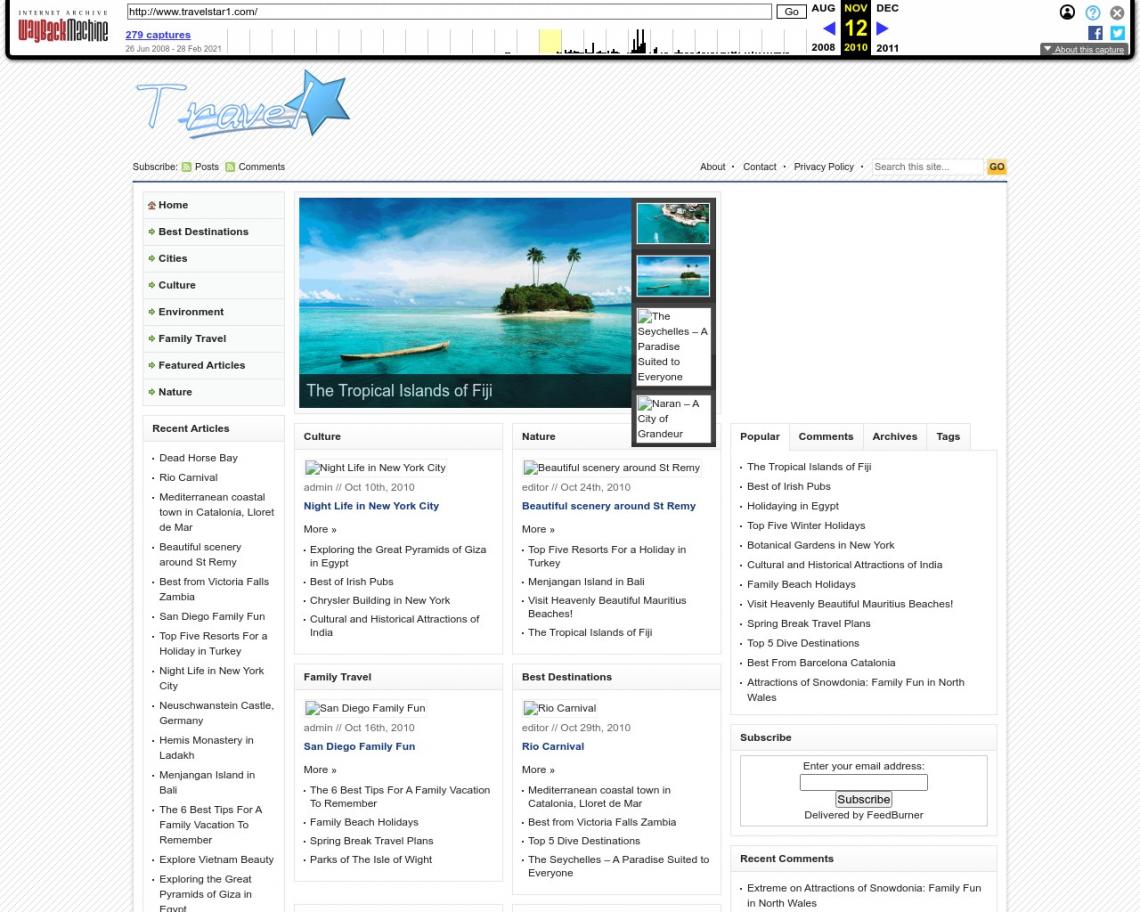Select the first slider thumbnail image

673,224
